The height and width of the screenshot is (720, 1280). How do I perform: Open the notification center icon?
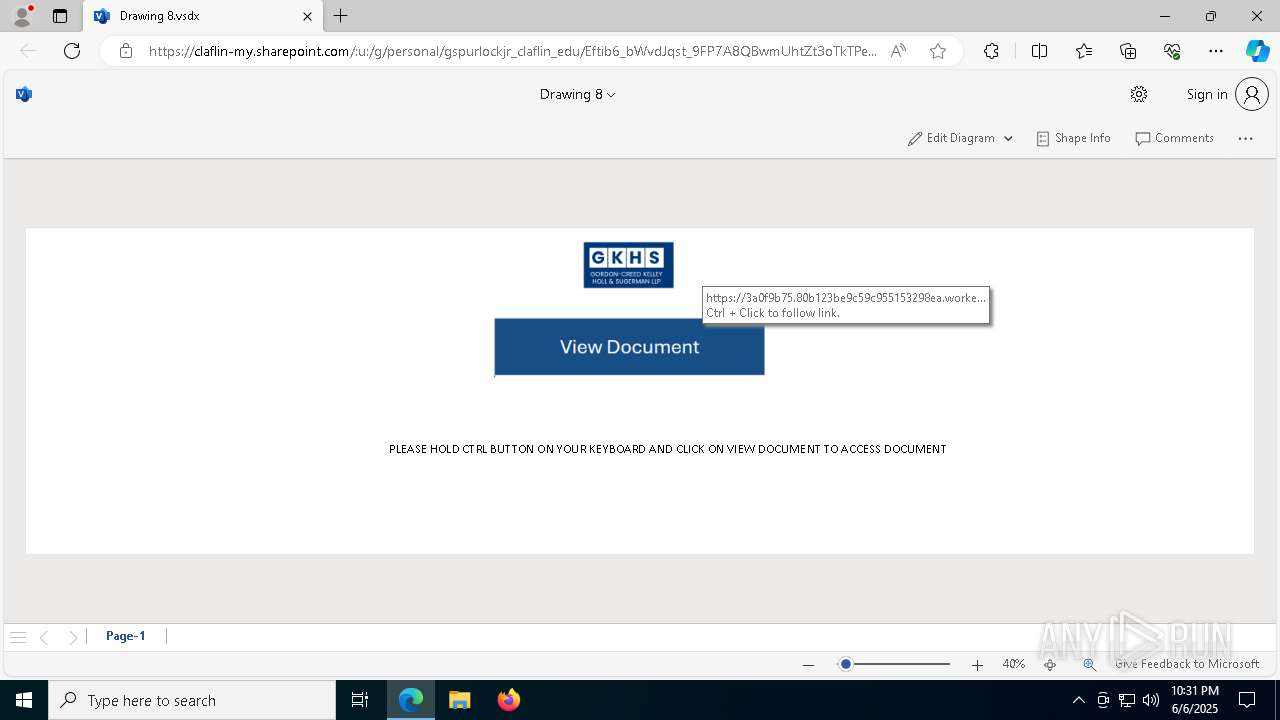[x=1248, y=700]
